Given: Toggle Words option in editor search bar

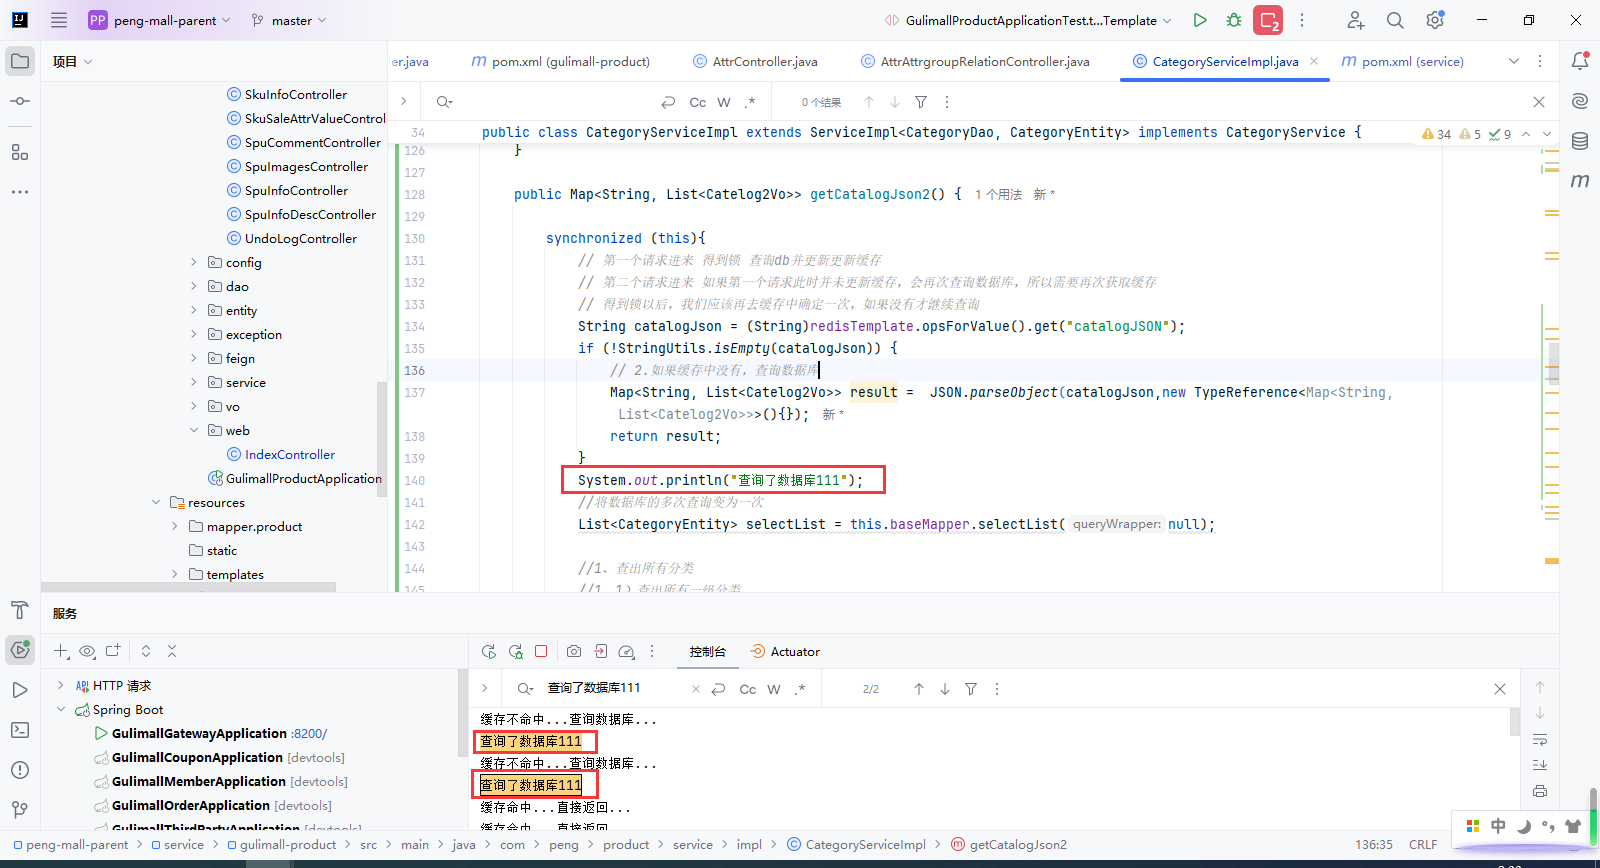Looking at the screenshot, I should 724,102.
